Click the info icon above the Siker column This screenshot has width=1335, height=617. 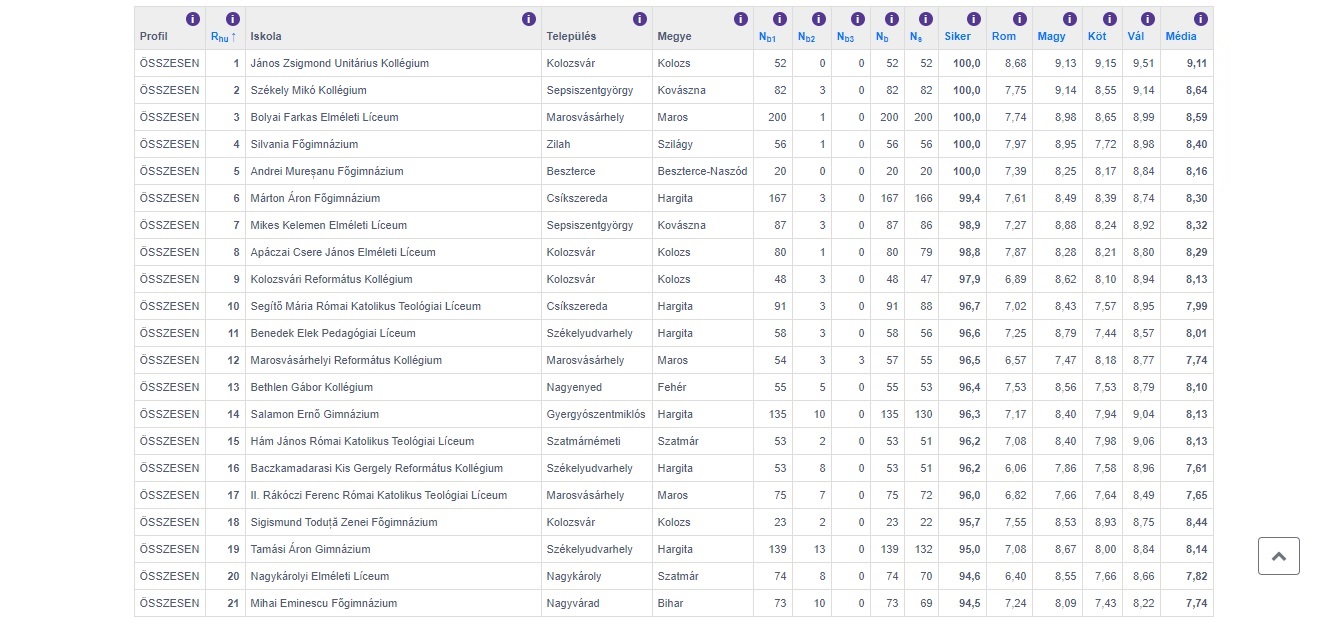coord(969,19)
